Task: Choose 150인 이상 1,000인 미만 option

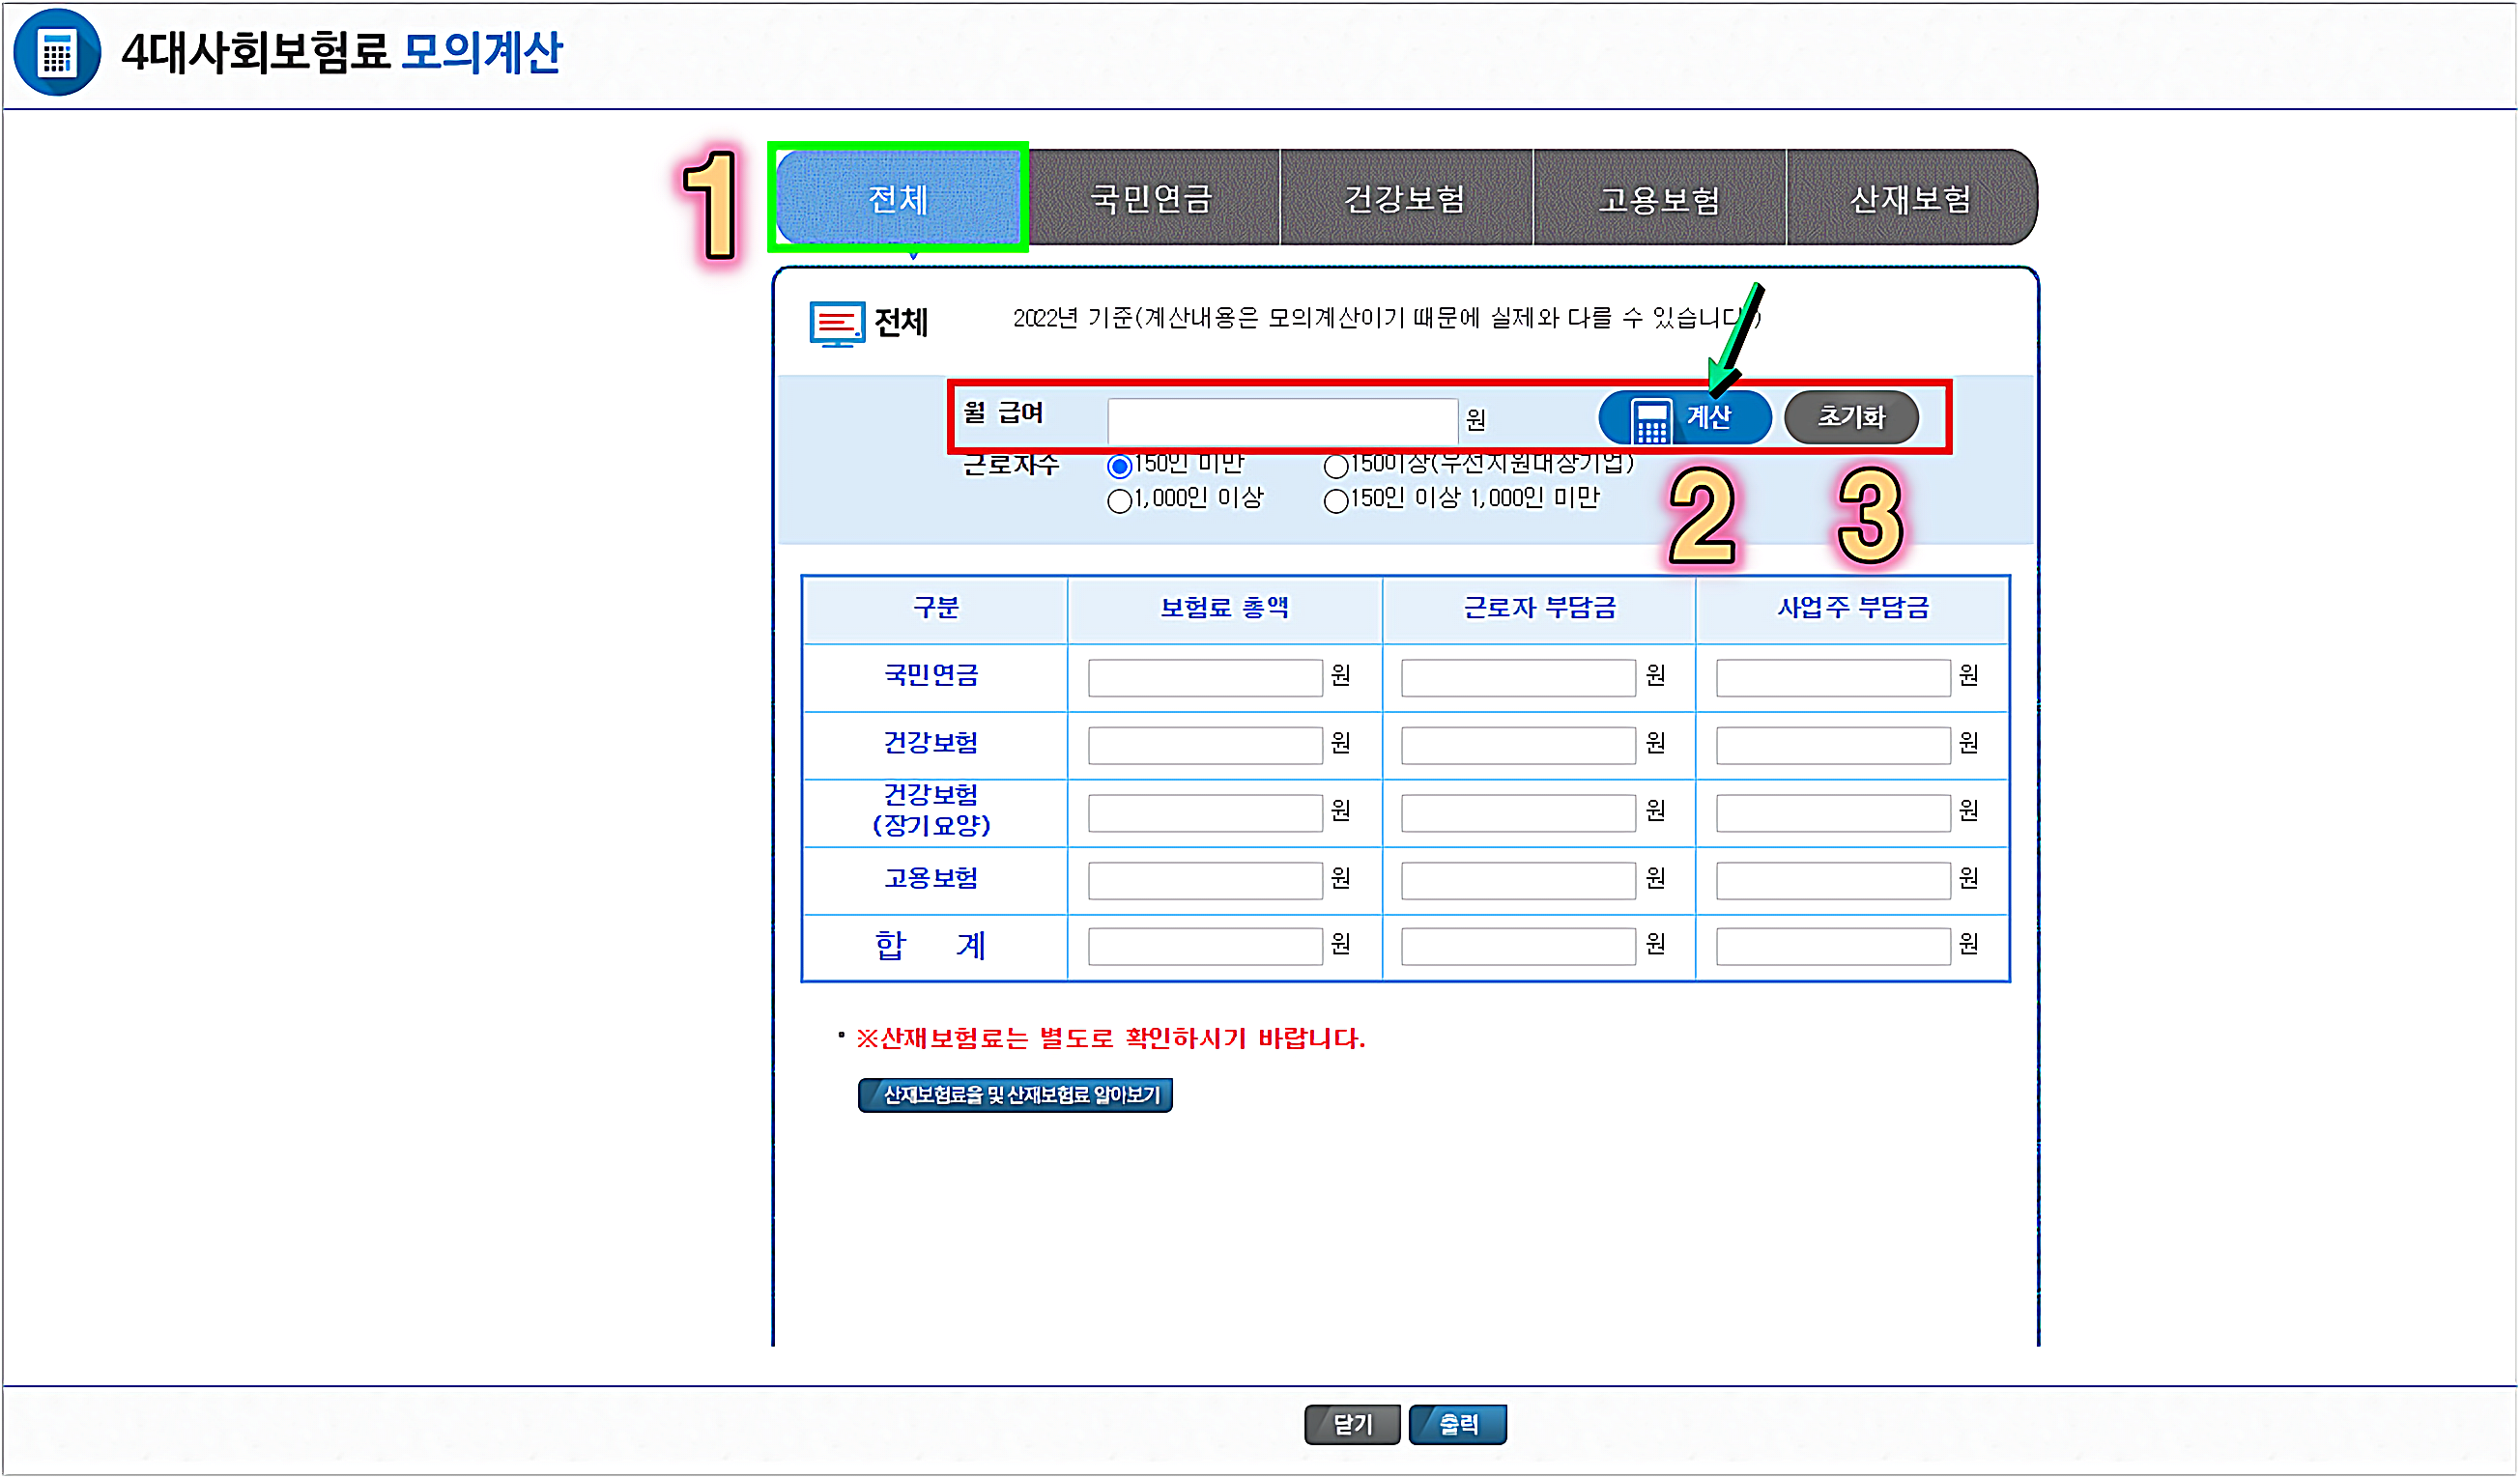Action: [x=1335, y=501]
